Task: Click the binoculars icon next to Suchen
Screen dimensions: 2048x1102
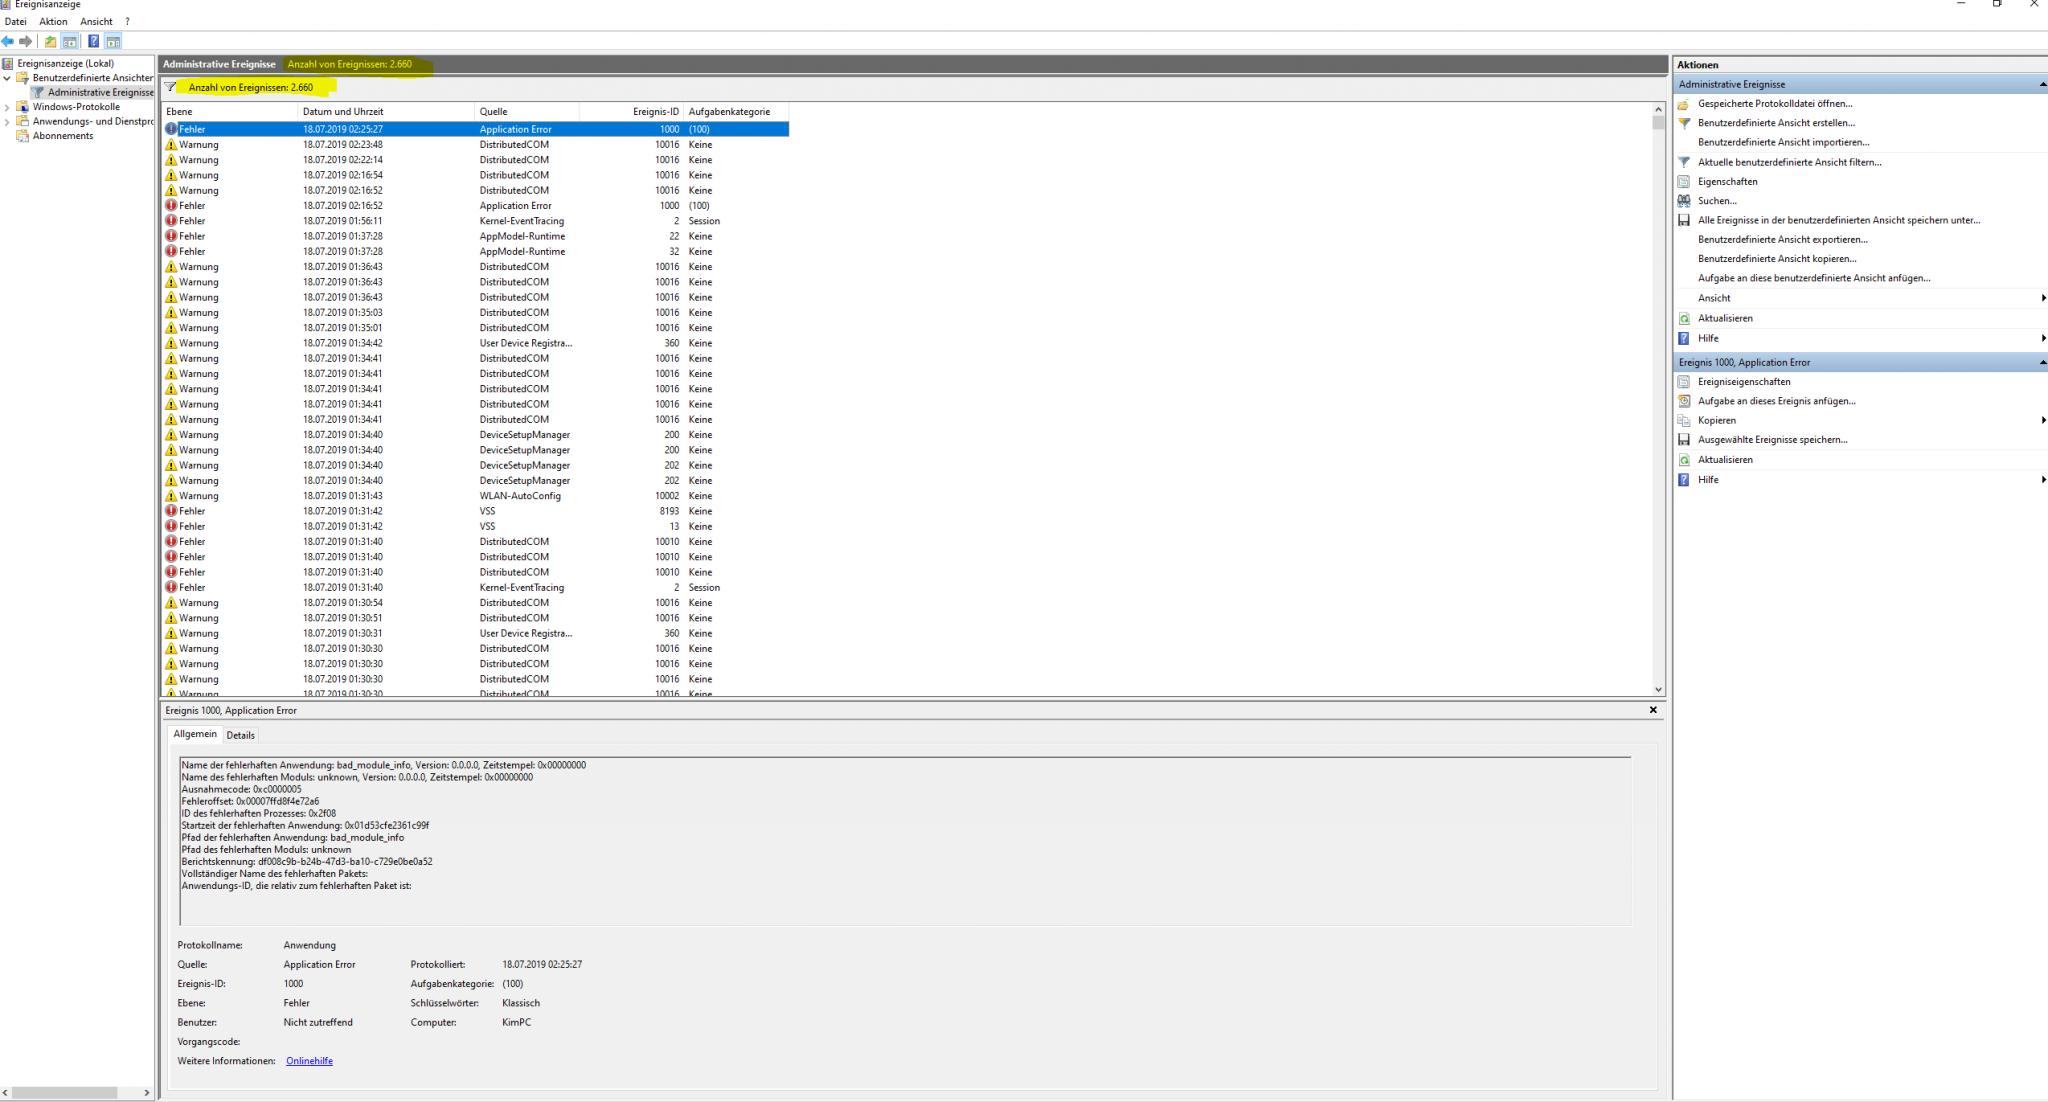Action: point(1684,201)
